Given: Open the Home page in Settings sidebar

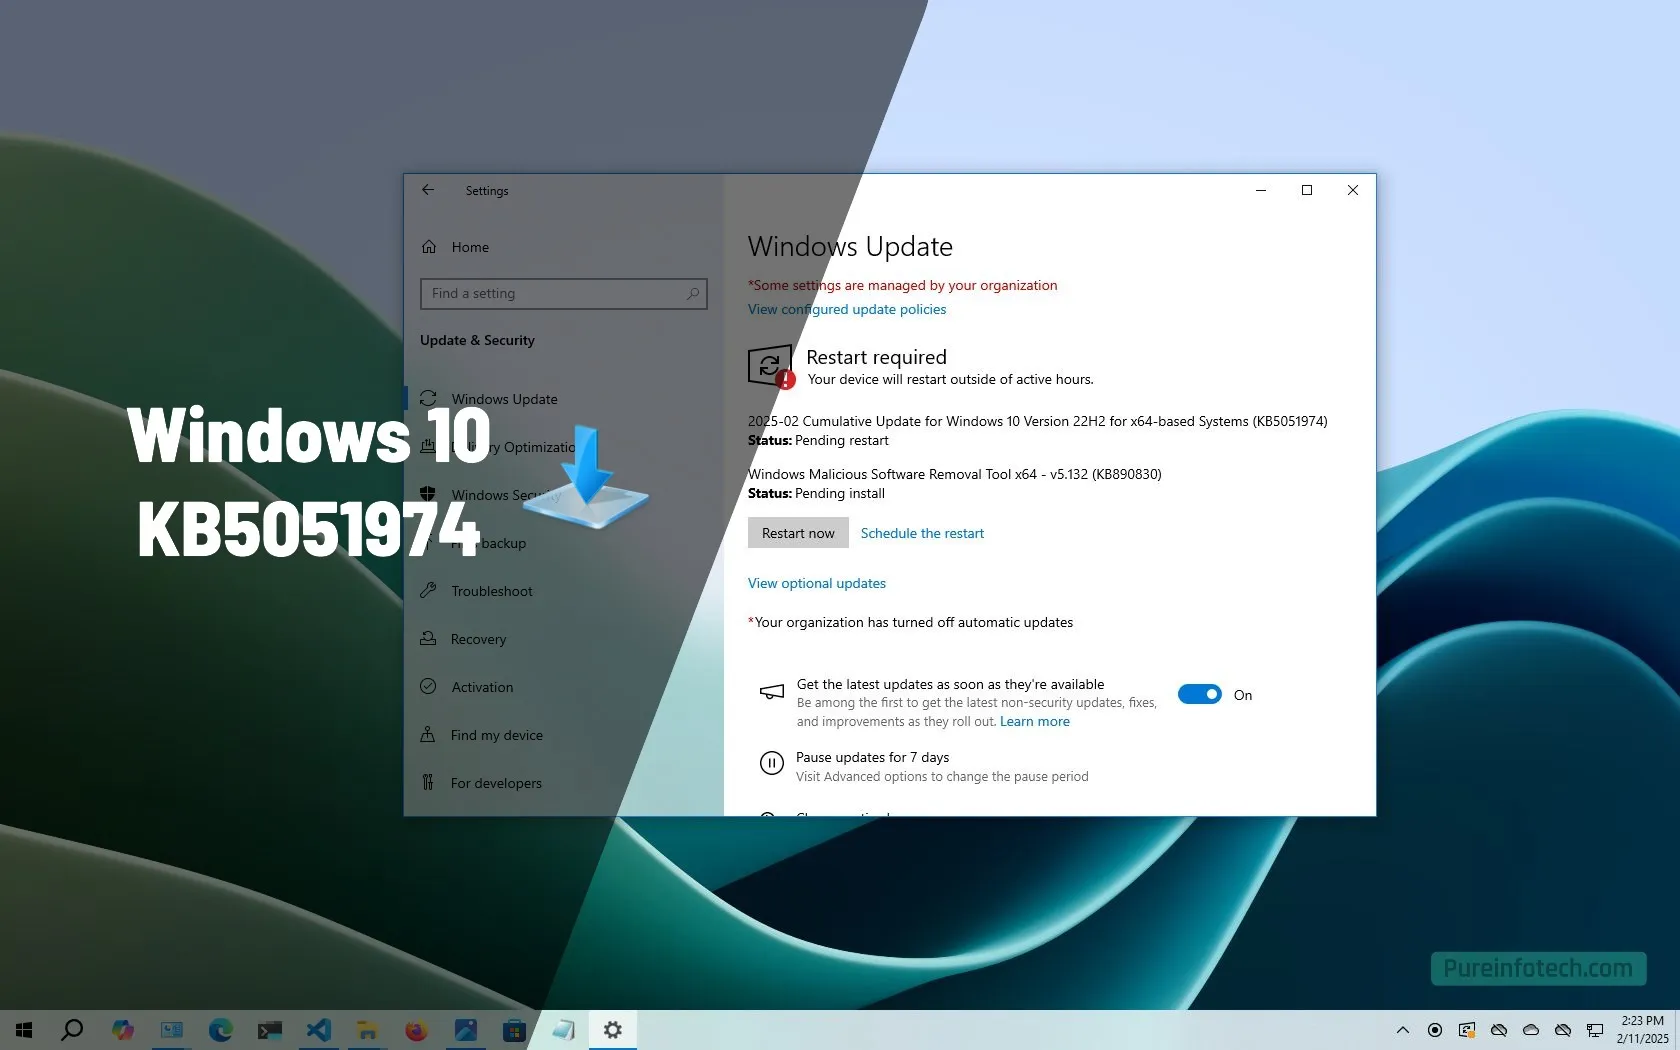Looking at the screenshot, I should tap(470, 247).
